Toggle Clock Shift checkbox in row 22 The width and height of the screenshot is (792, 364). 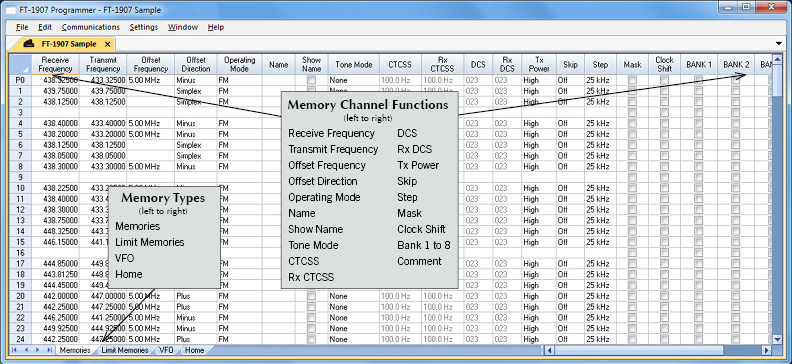pos(664,318)
